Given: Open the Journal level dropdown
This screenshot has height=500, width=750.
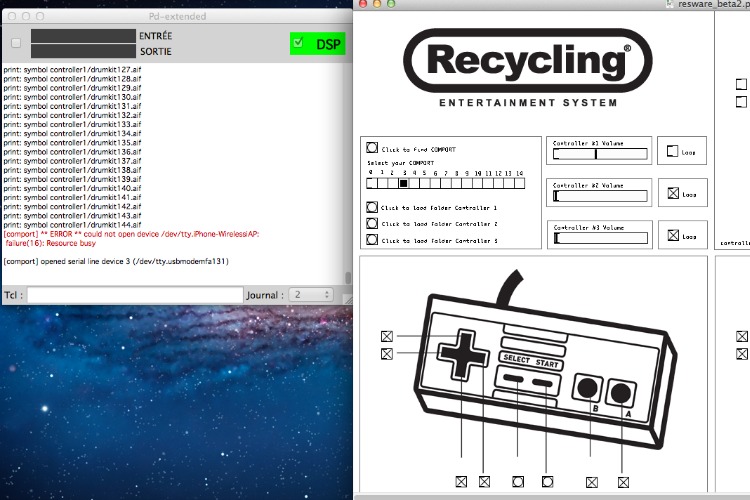Looking at the screenshot, I should pos(310,295).
